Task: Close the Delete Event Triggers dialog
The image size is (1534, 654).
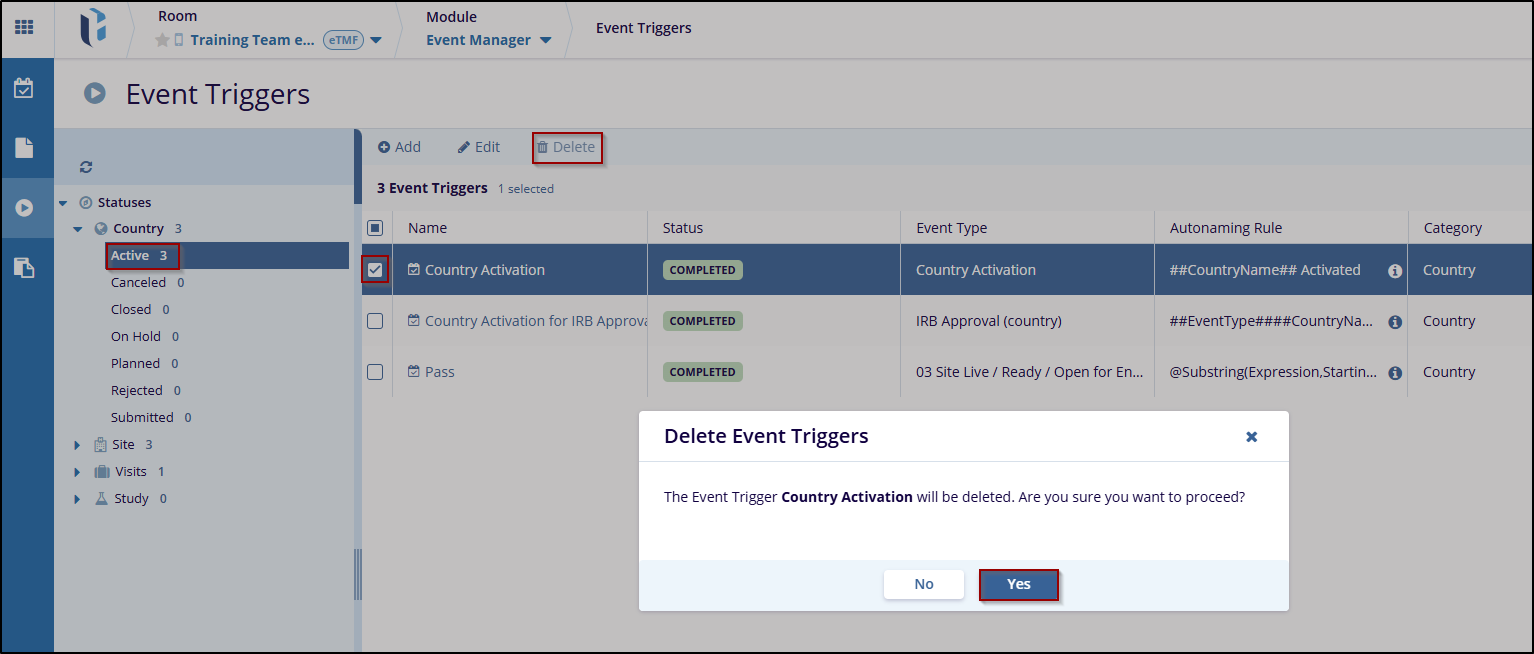Action: tap(1251, 437)
